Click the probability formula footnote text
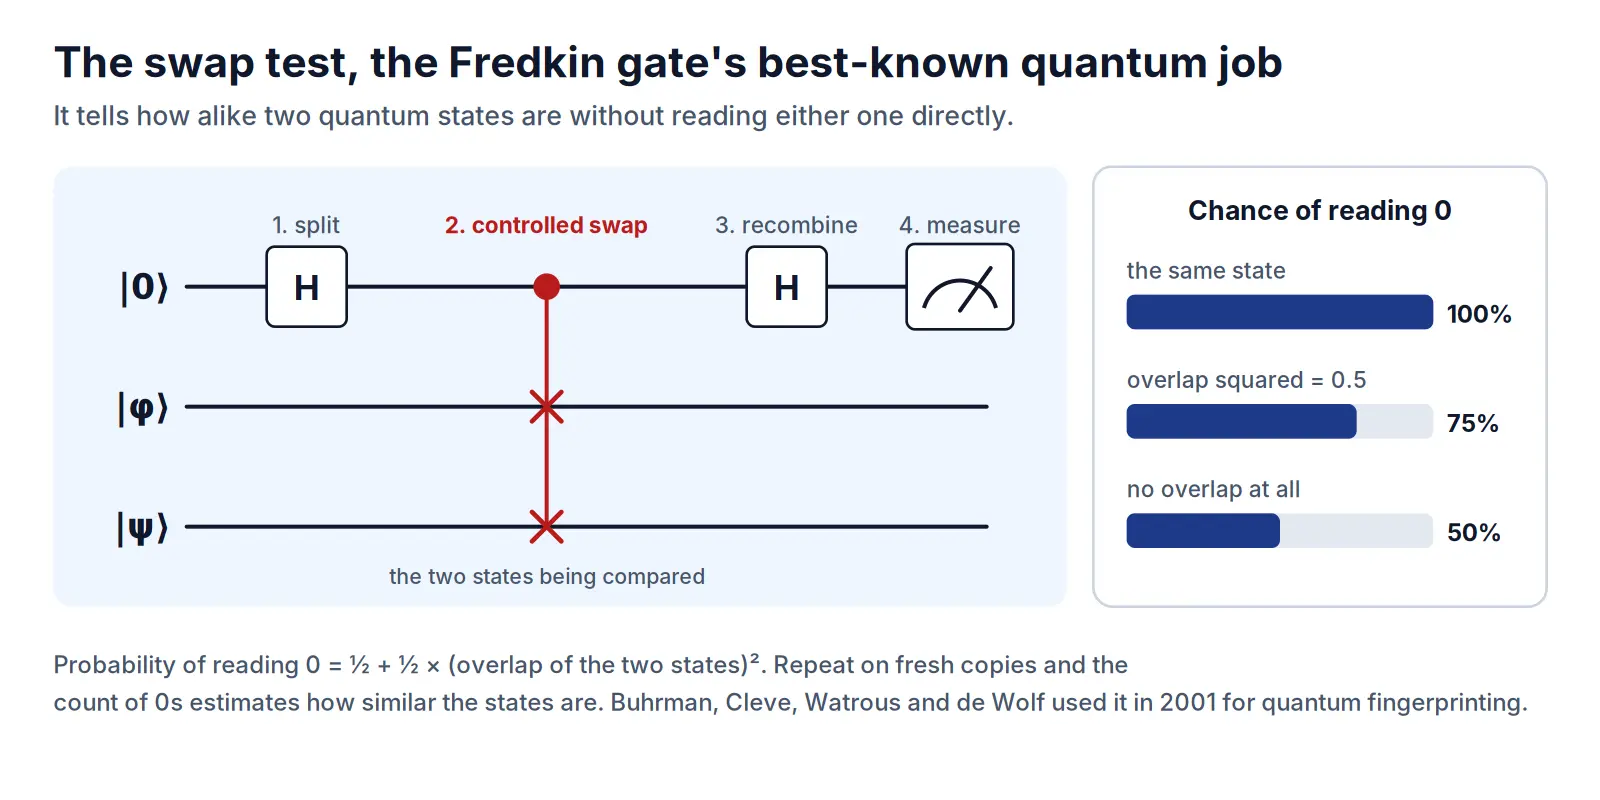The width and height of the screenshot is (1600, 800). [790, 683]
